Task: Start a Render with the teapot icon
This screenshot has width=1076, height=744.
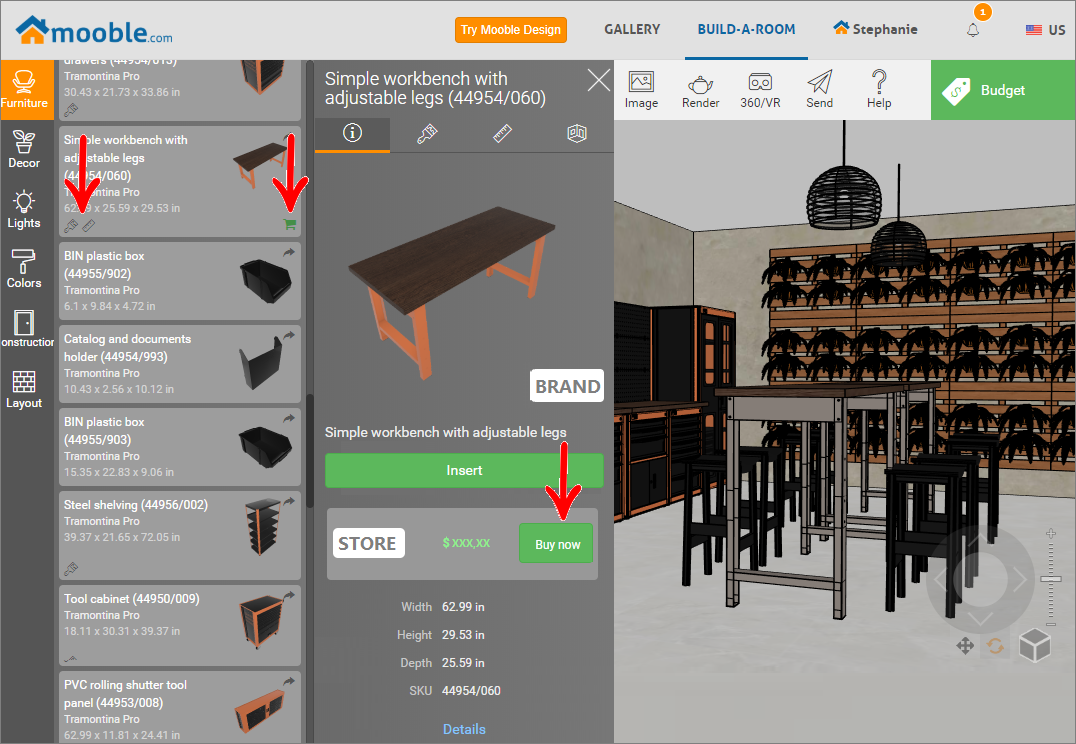Action: pos(701,90)
